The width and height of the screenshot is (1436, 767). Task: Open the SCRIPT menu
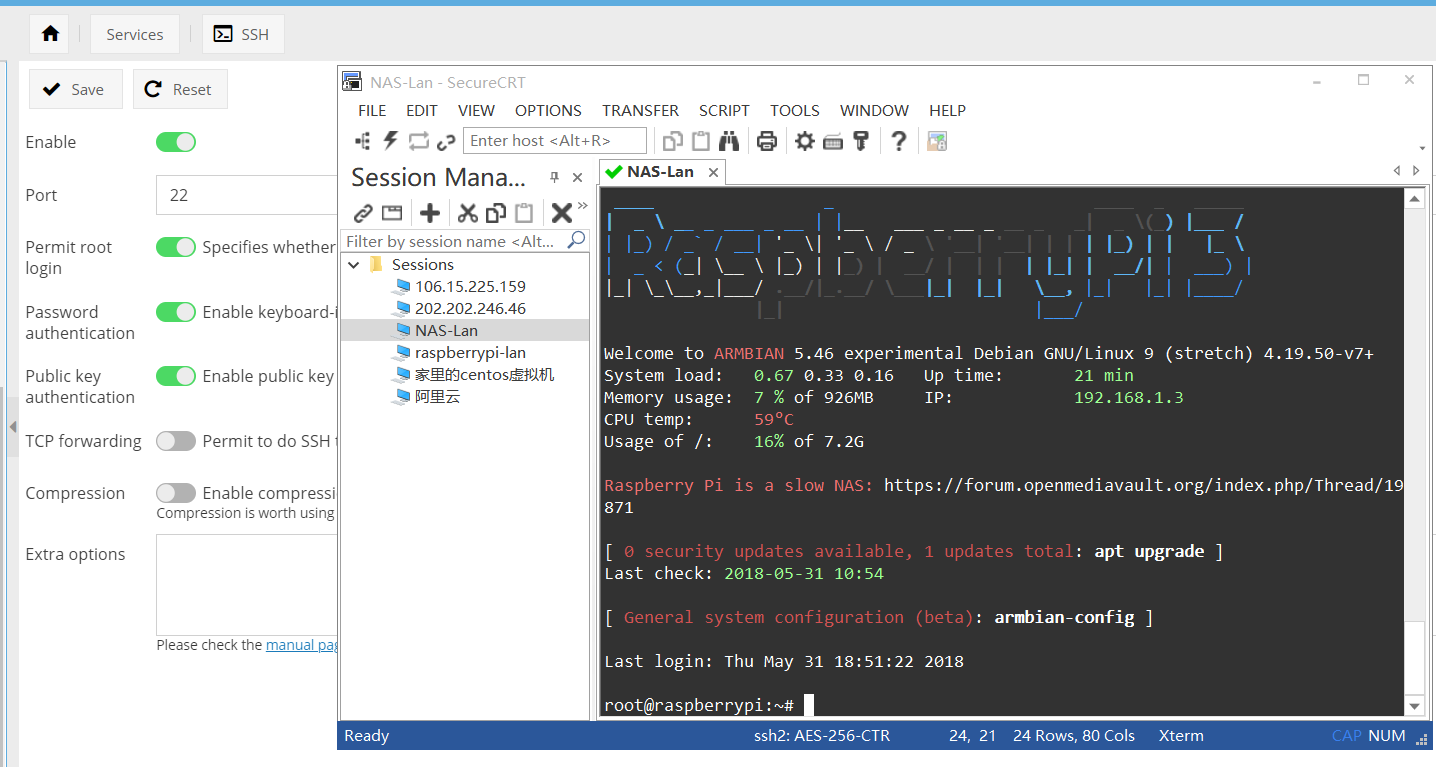724,110
